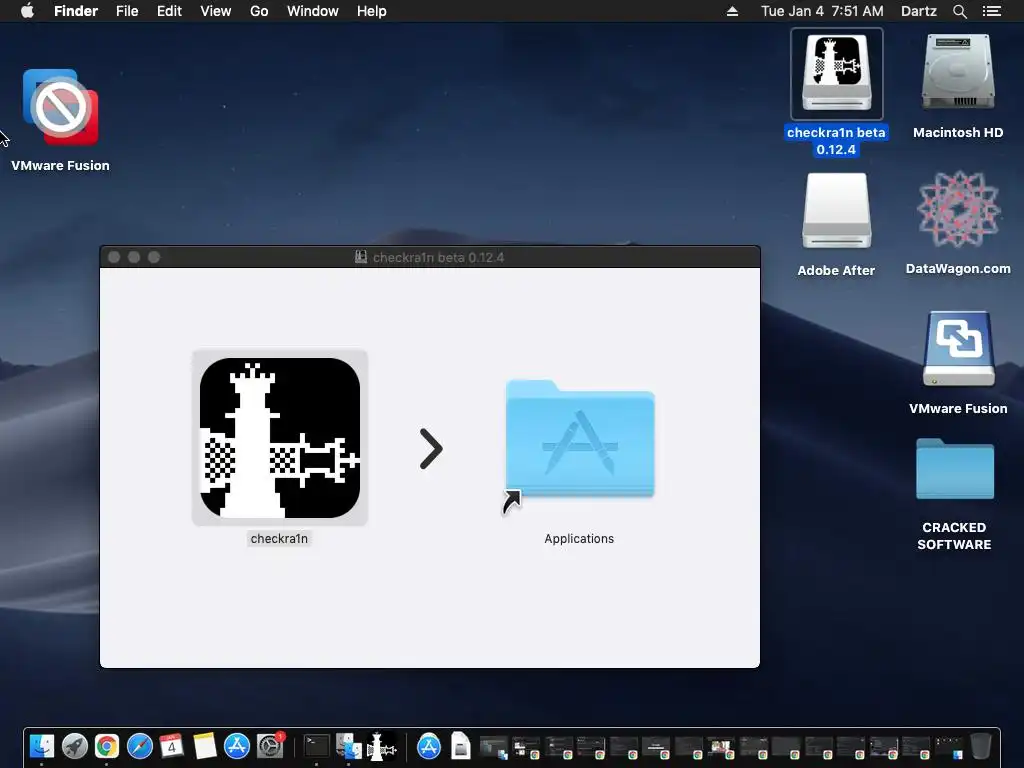The height and width of the screenshot is (768, 1024).
Task: Open the Apple menu
Action: coord(27,11)
